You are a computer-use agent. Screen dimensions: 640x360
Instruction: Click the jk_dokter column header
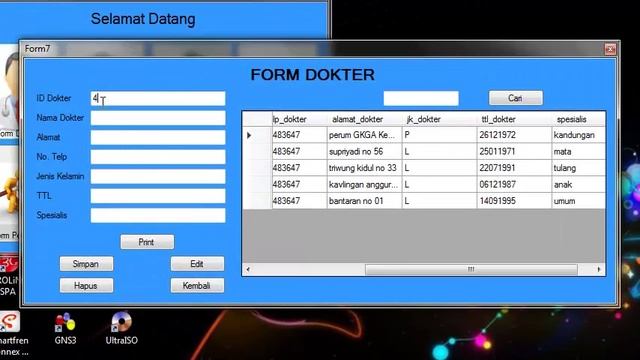coord(440,119)
